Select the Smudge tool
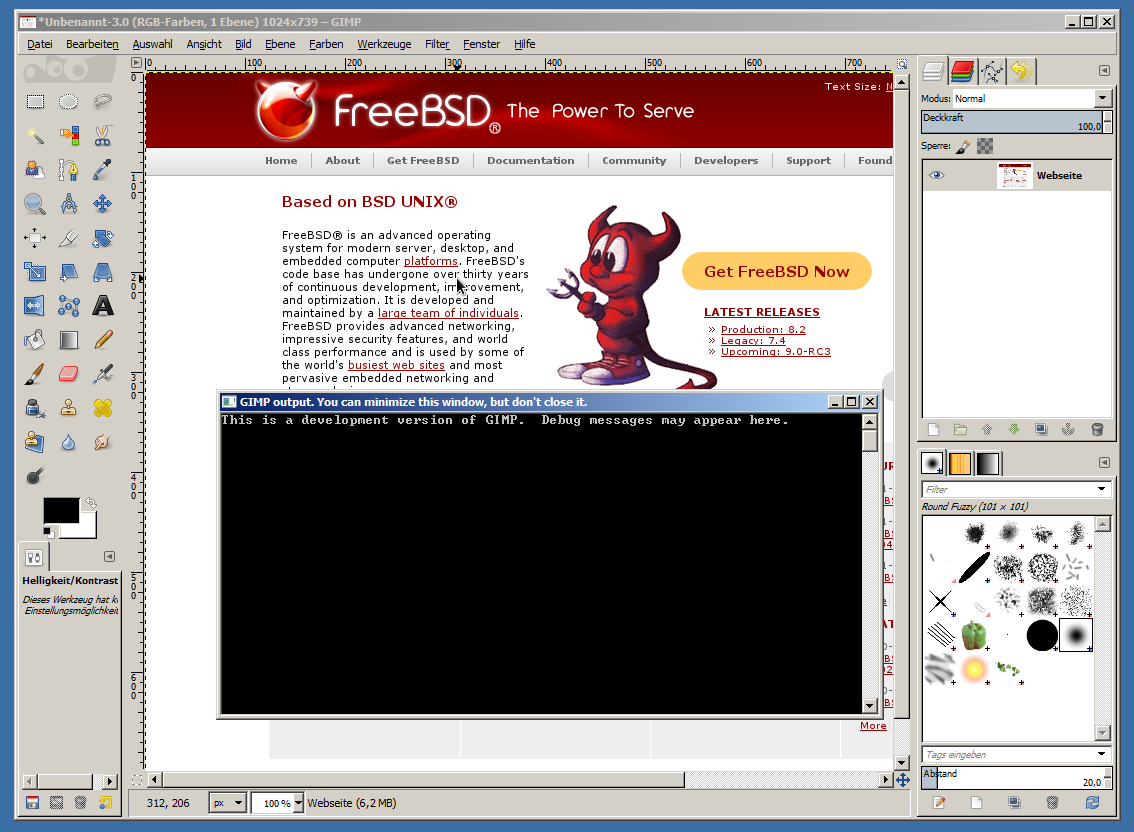Viewport: 1134px width, 832px height. pyautogui.click(x=103, y=442)
